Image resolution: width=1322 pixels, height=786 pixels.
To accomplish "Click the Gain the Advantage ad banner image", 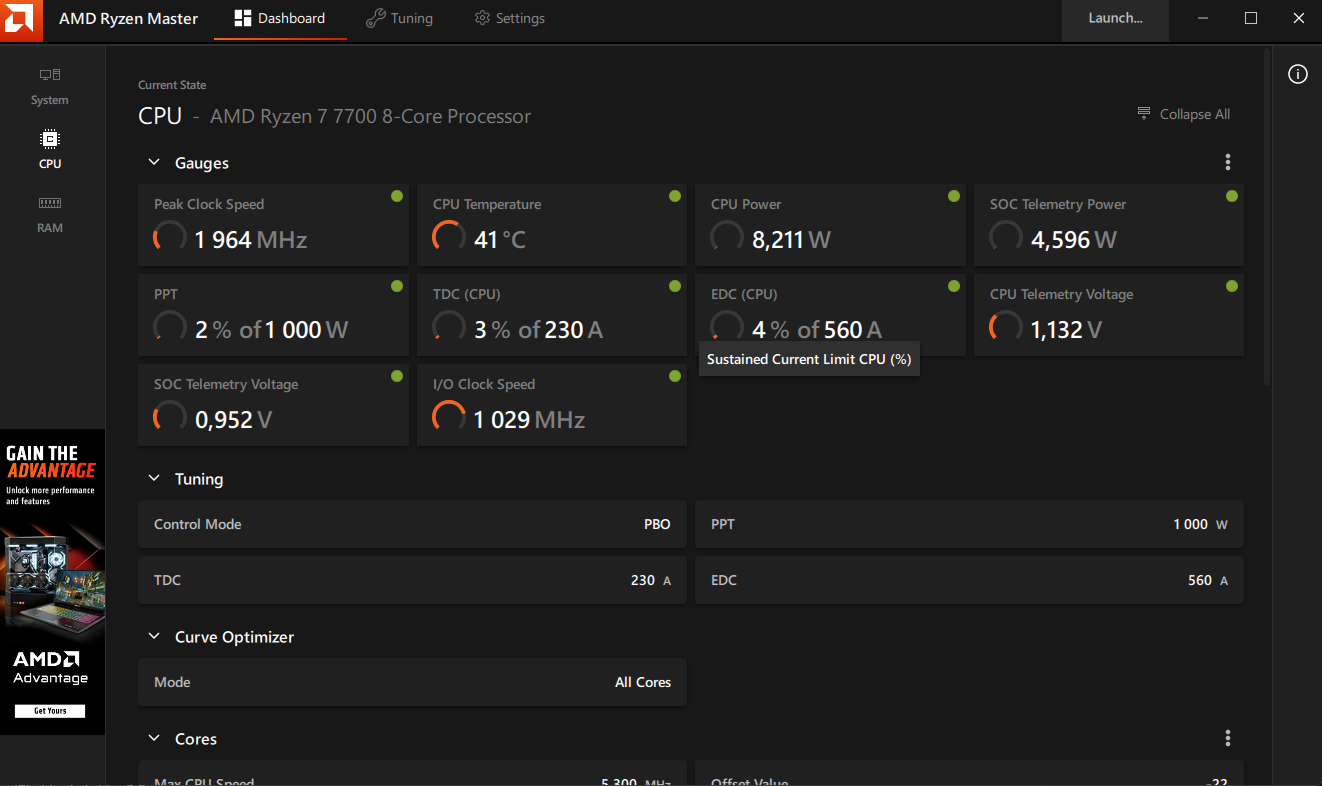I will pyautogui.click(x=52, y=582).
